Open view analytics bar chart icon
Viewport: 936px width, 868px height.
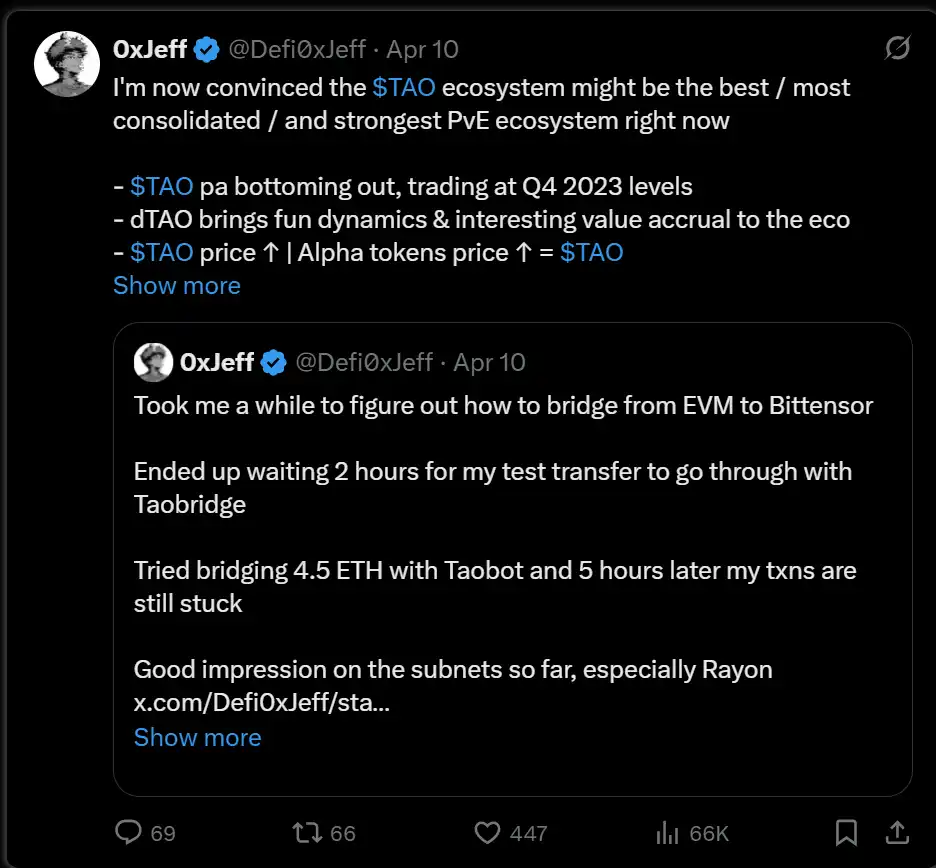(x=666, y=832)
